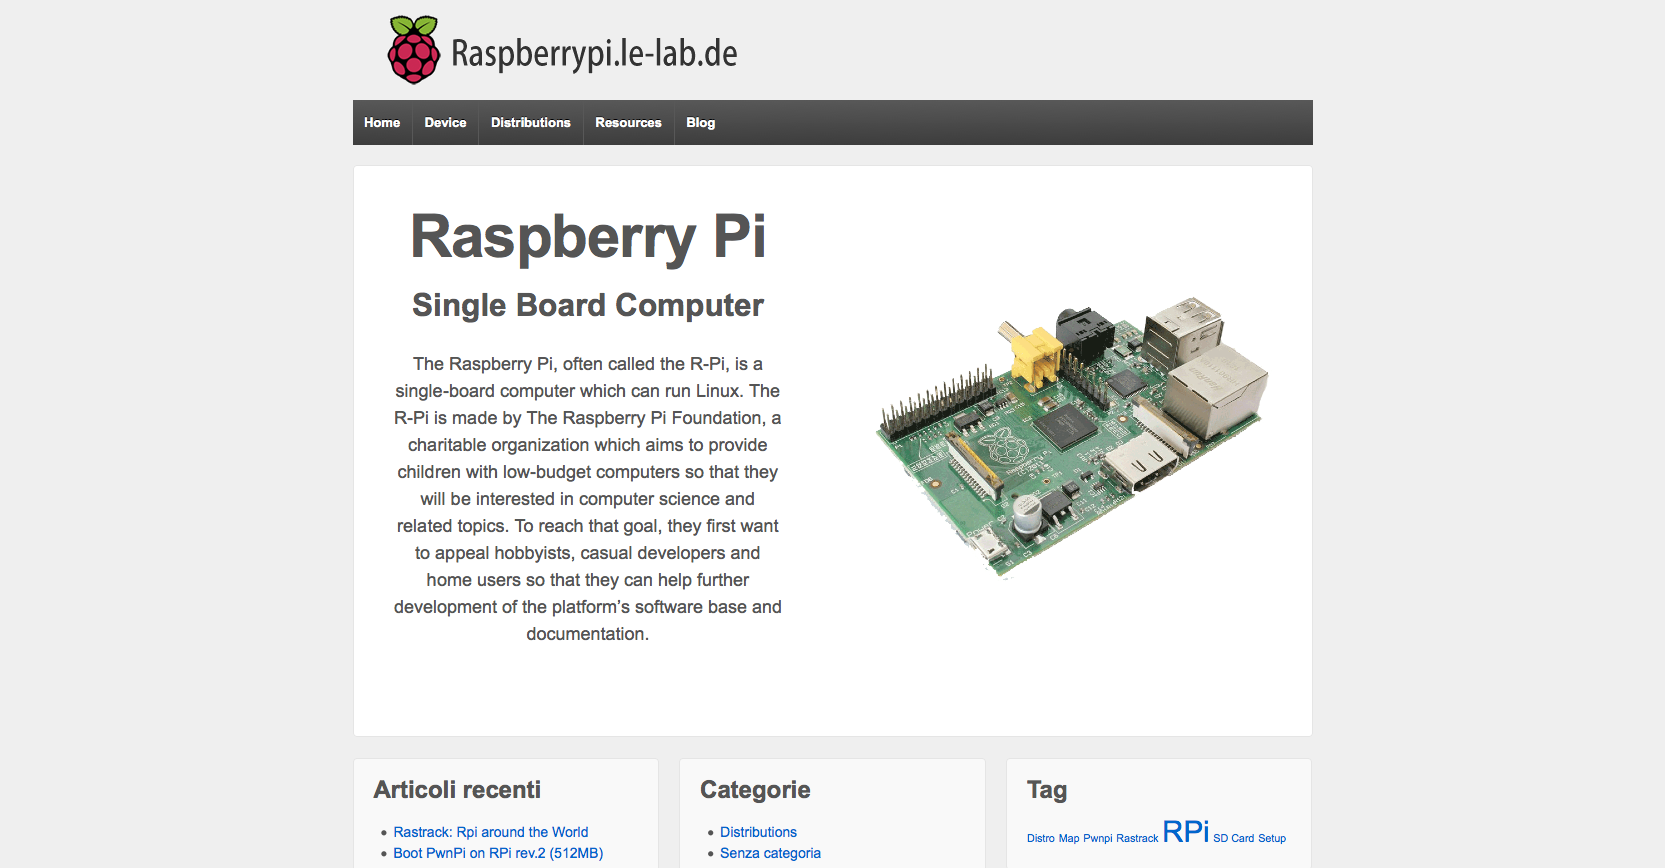Open 'Rastrack: Rpi around the World' article
The image size is (1665, 868).
coord(490,832)
